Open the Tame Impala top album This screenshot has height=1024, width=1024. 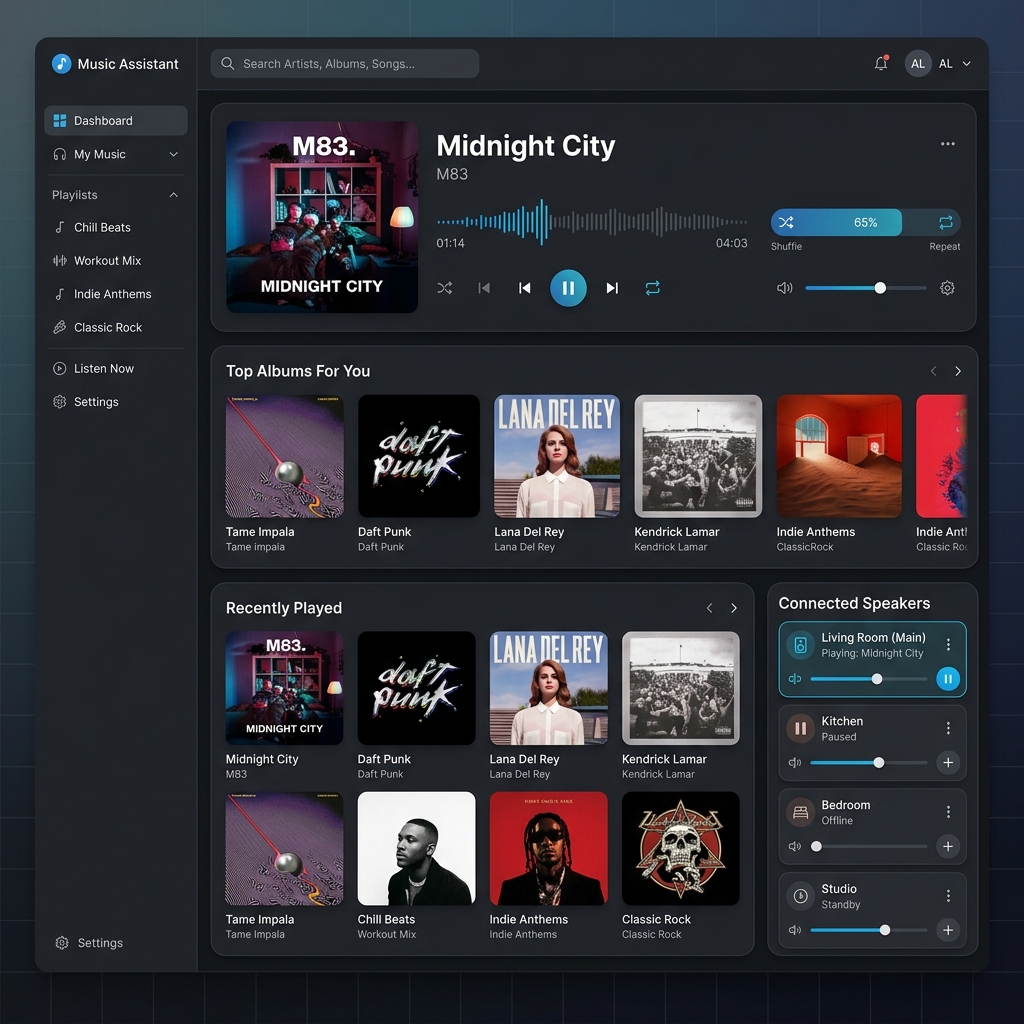point(285,456)
